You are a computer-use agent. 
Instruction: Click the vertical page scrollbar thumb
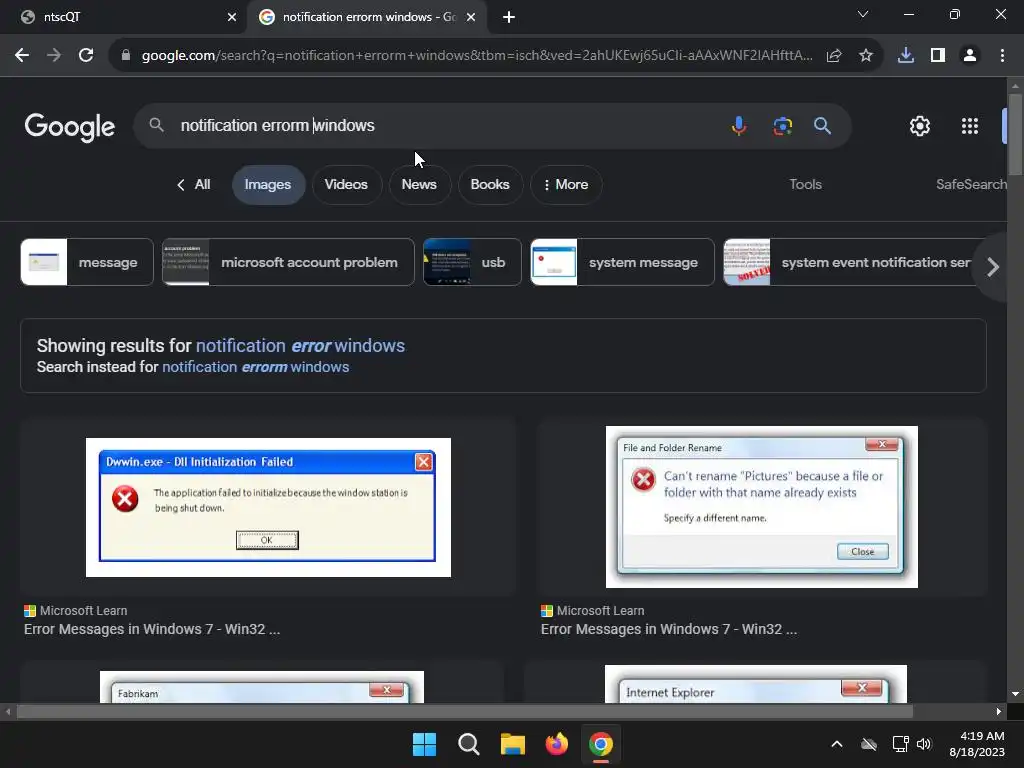[x=1015, y=135]
